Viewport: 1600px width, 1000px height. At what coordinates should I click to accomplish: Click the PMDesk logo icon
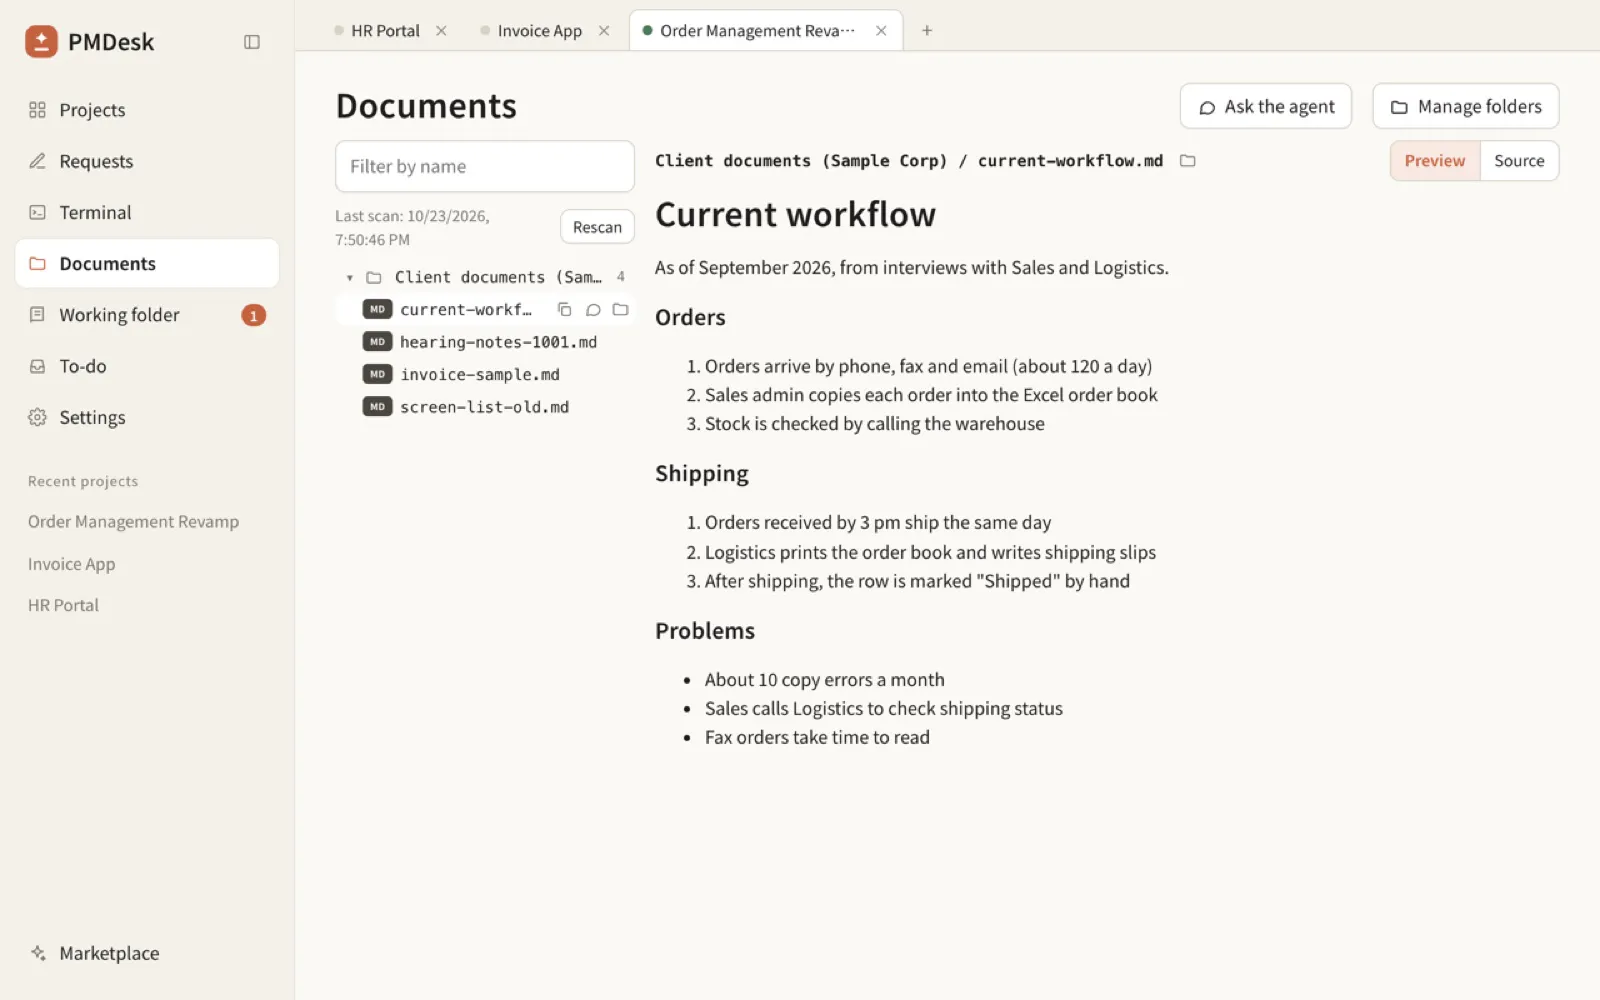(x=41, y=41)
